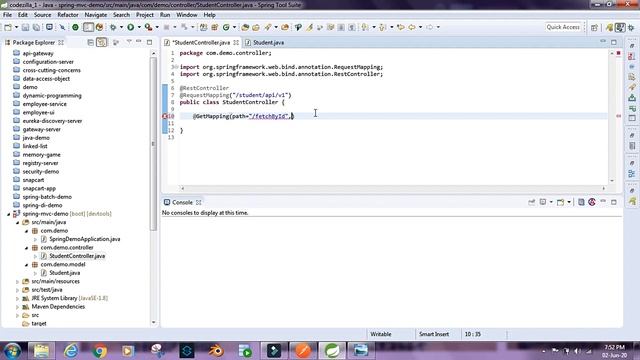This screenshot has height=360, width=640.
Task: Expand the Maven Dependencies node
Action: [18, 307]
